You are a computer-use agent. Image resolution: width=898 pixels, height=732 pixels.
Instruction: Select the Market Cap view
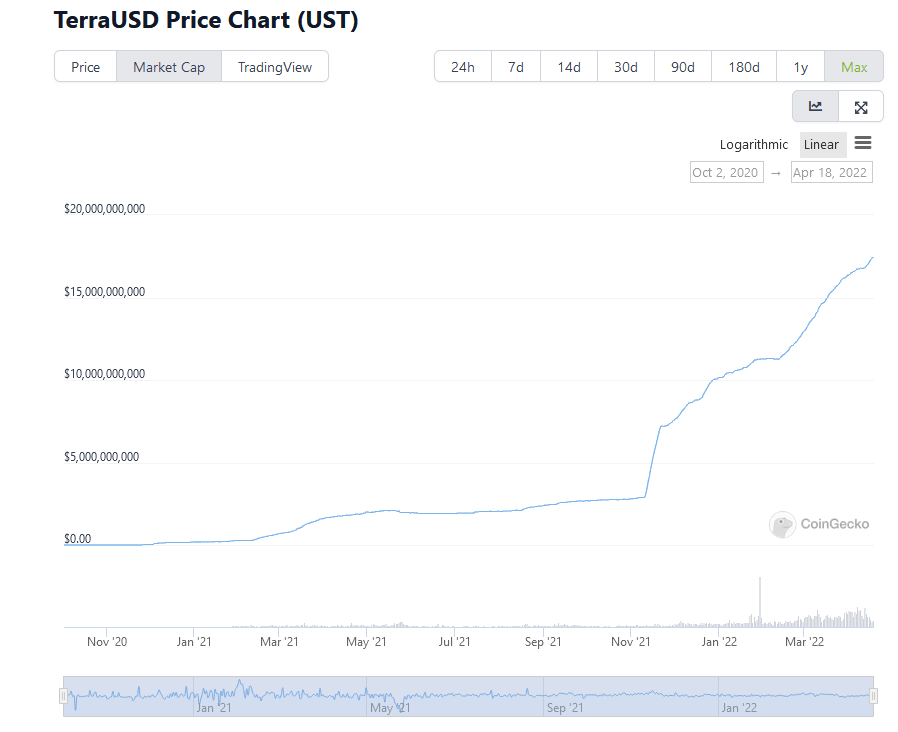(x=168, y=66)
